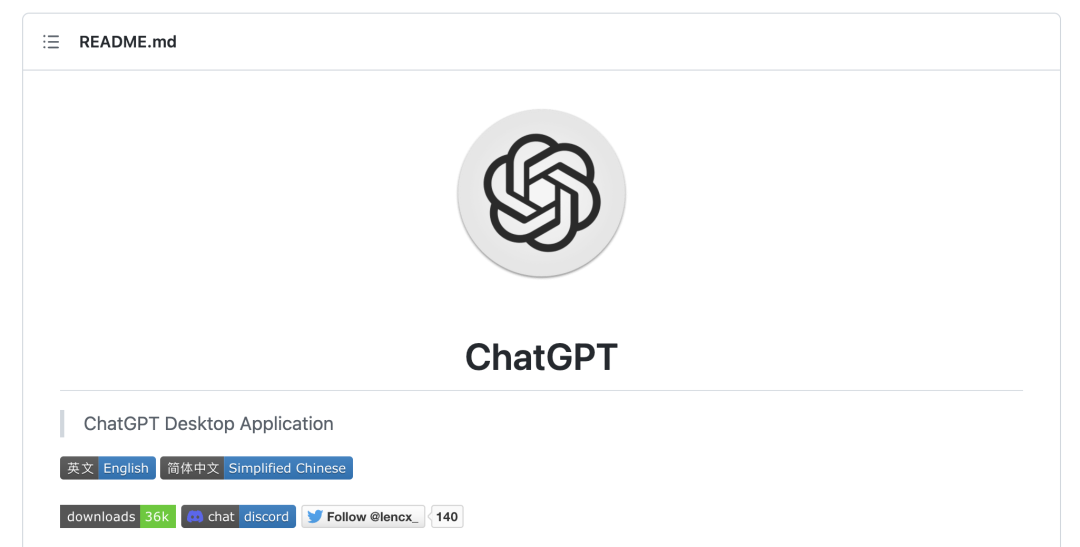Click the 简体中文 badge label
Screen dimensions: 1080x547
pos(192,468)
